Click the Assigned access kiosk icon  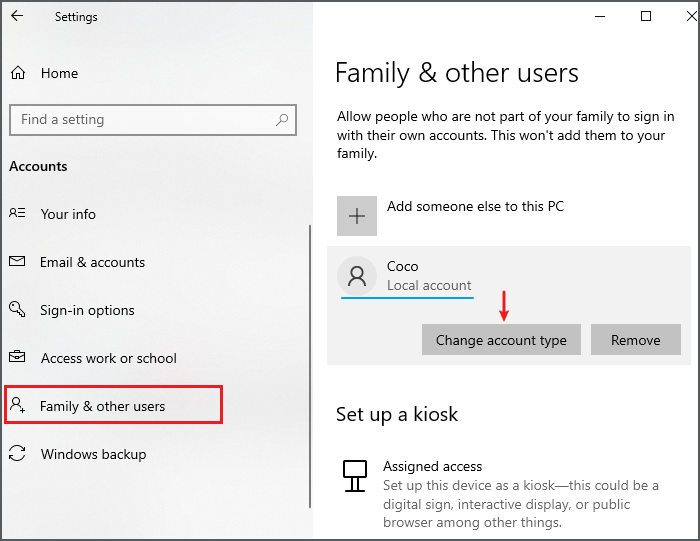pos(355,476)
